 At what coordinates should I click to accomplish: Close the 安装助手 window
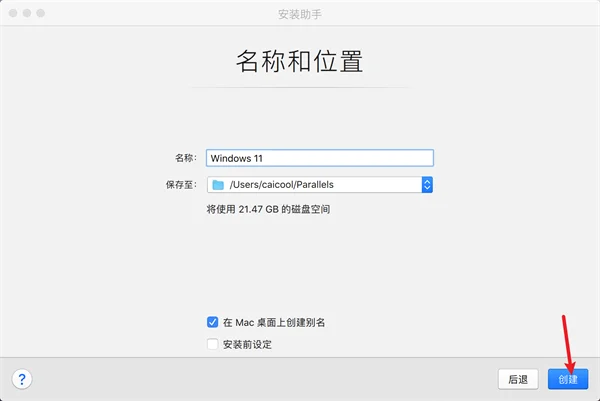coord(13,13)
